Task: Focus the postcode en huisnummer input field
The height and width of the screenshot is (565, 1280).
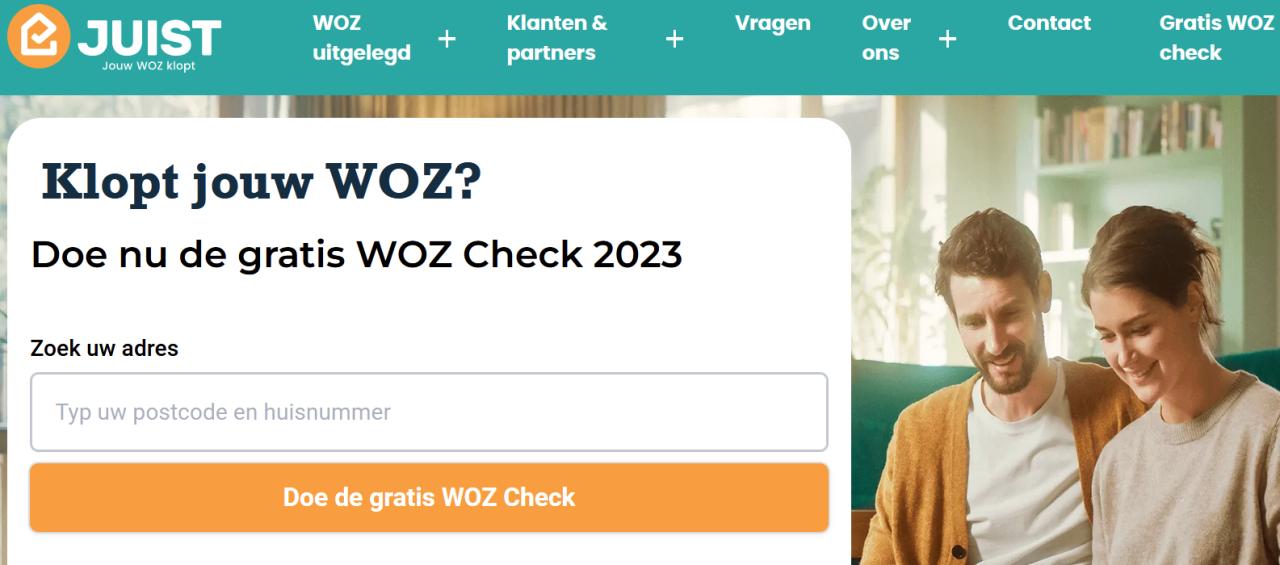Action: pyautogui.click(x=429, y=412)
